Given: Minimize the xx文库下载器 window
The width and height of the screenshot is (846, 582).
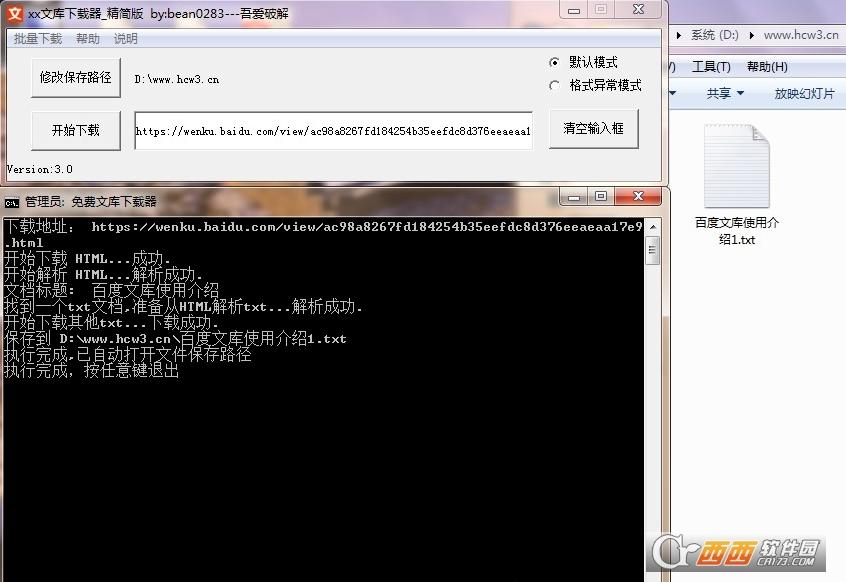Looking at the screenshot, I should pos(574,10).
